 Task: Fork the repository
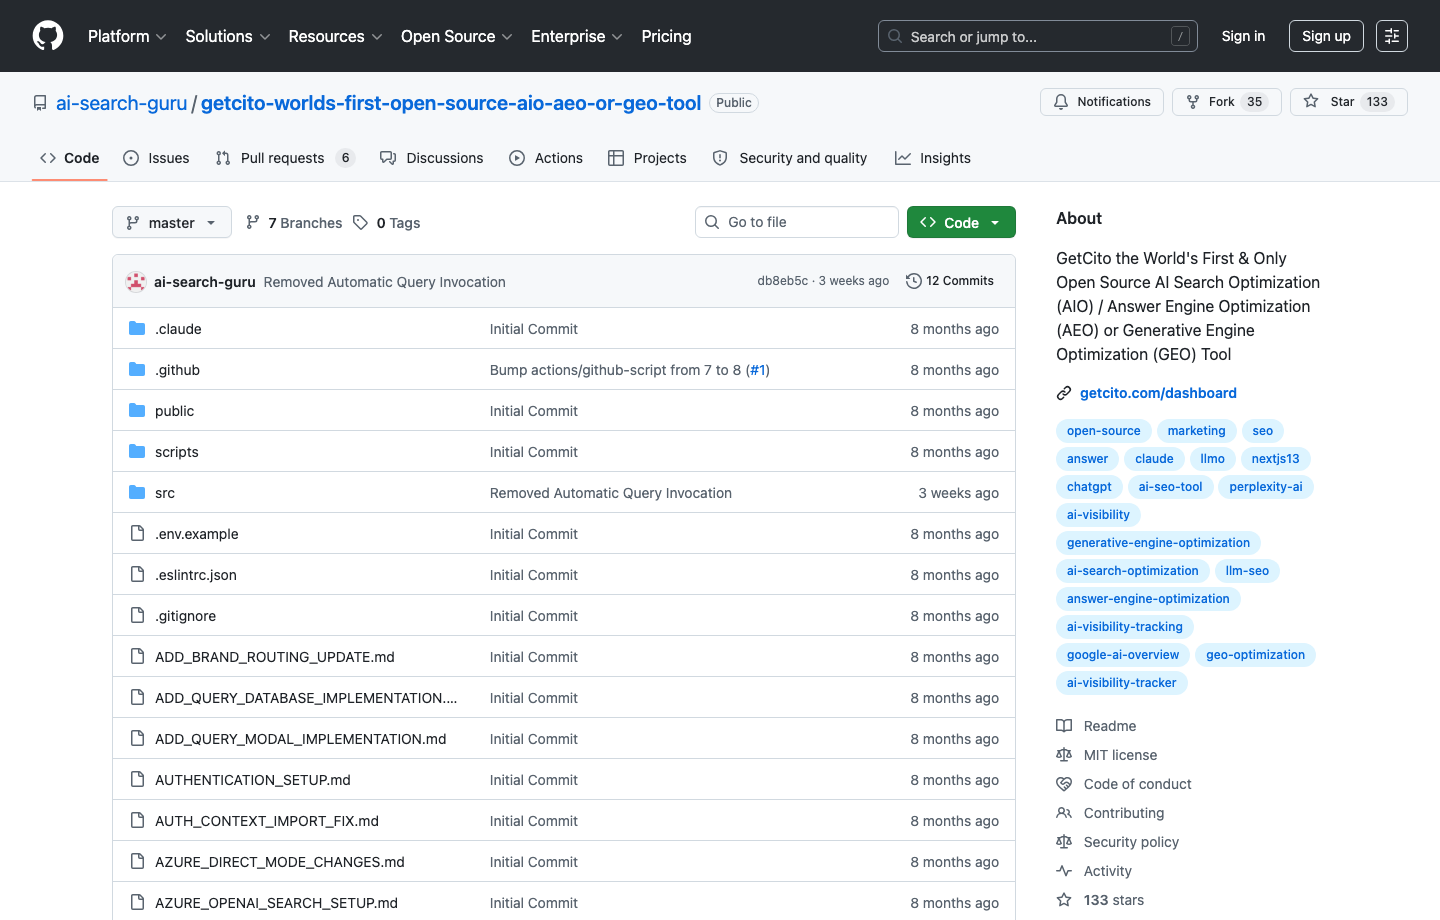pos(1226,102)
